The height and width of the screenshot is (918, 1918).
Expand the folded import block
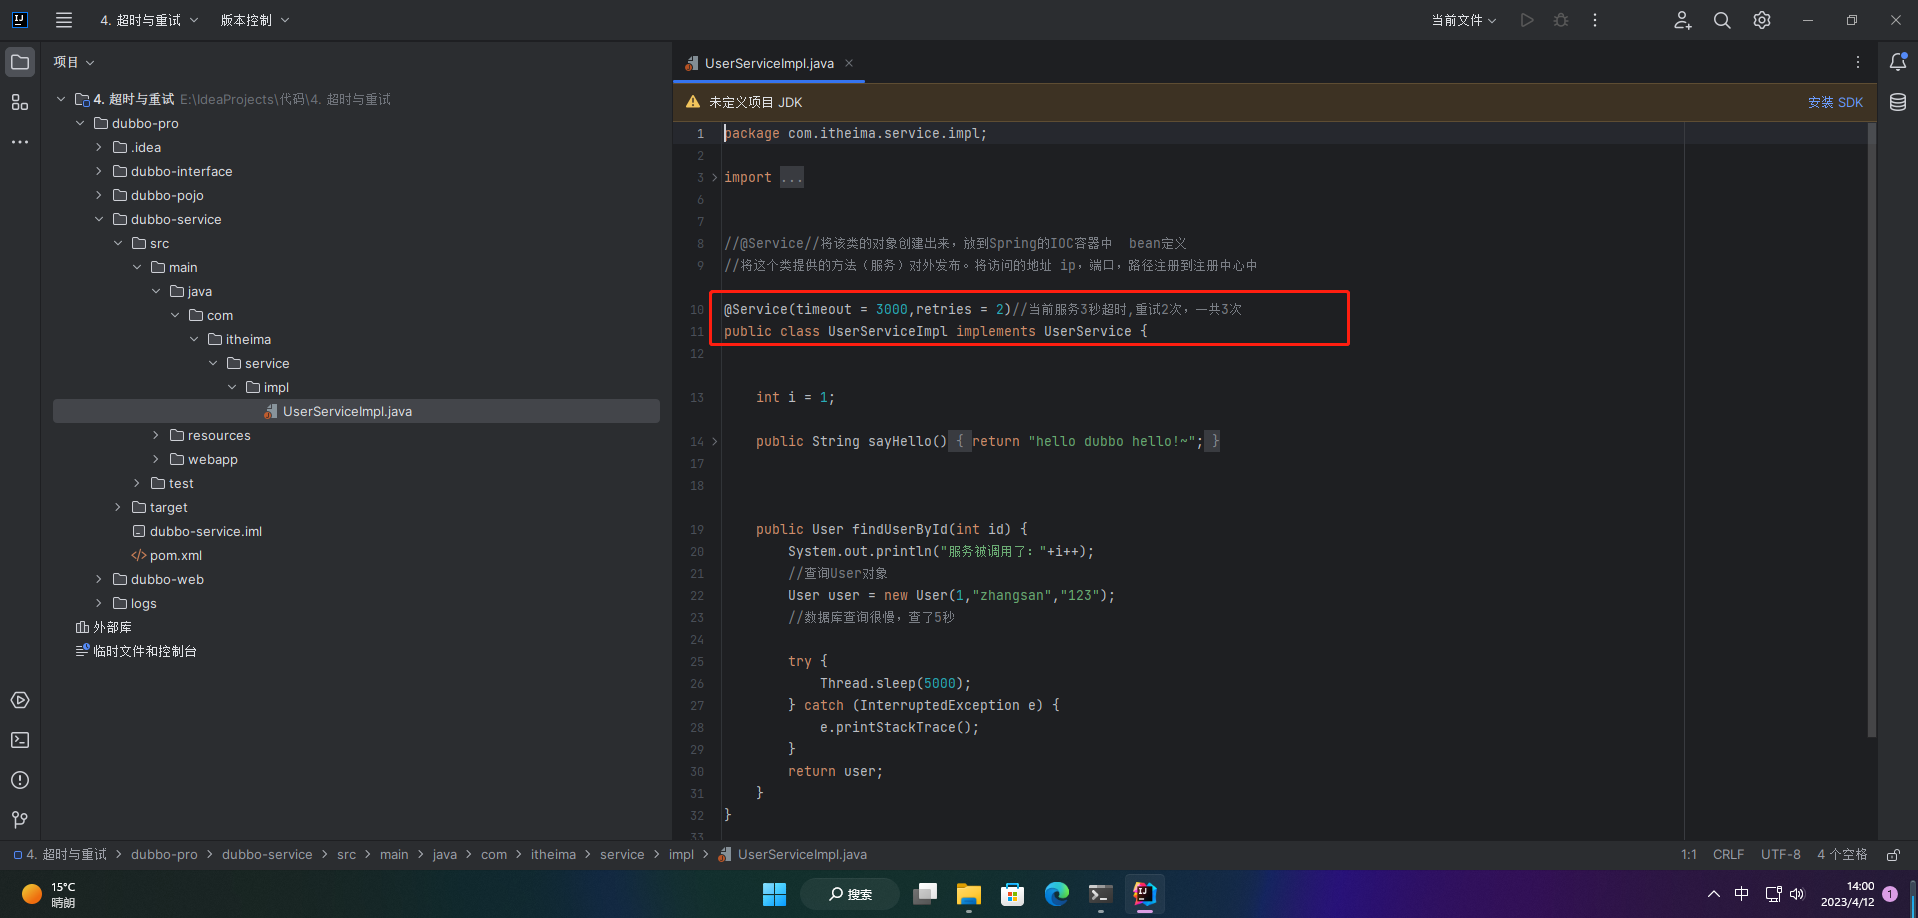click(x=792, y=178)
